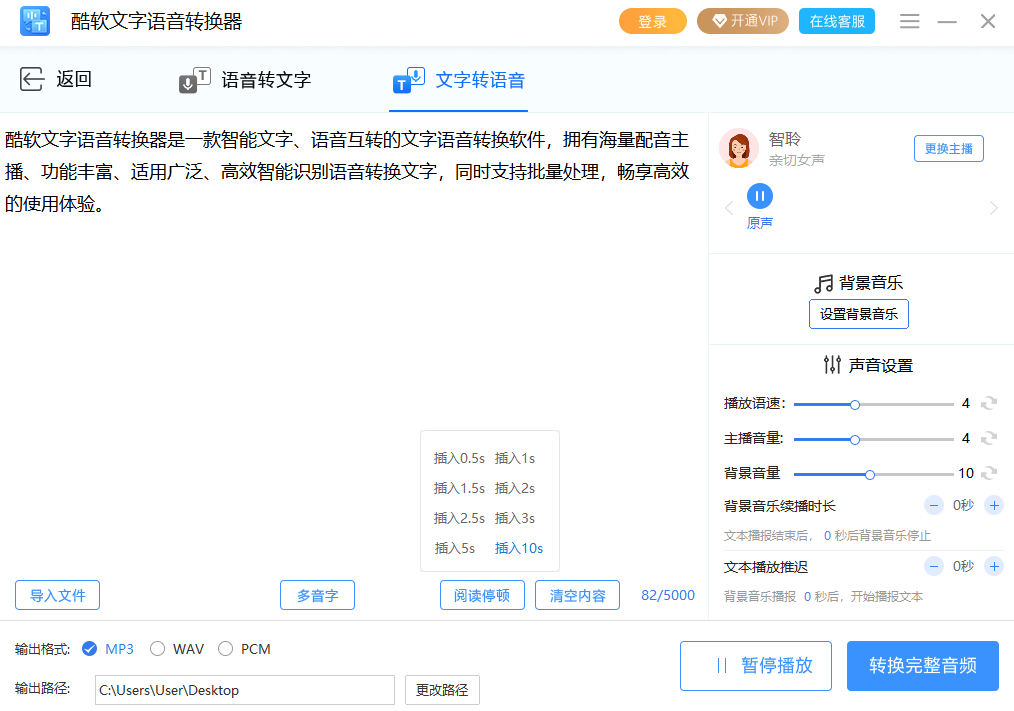Click the 原声 style label
This screenshot has height=711, width=1014.
tap(760, 223)
